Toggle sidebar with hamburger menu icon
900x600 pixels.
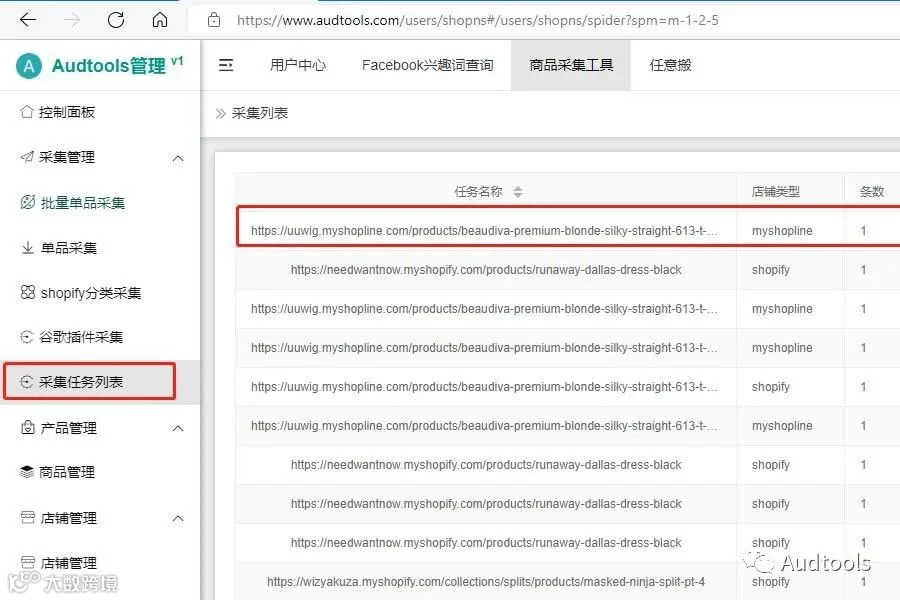[x=226, y=65]
